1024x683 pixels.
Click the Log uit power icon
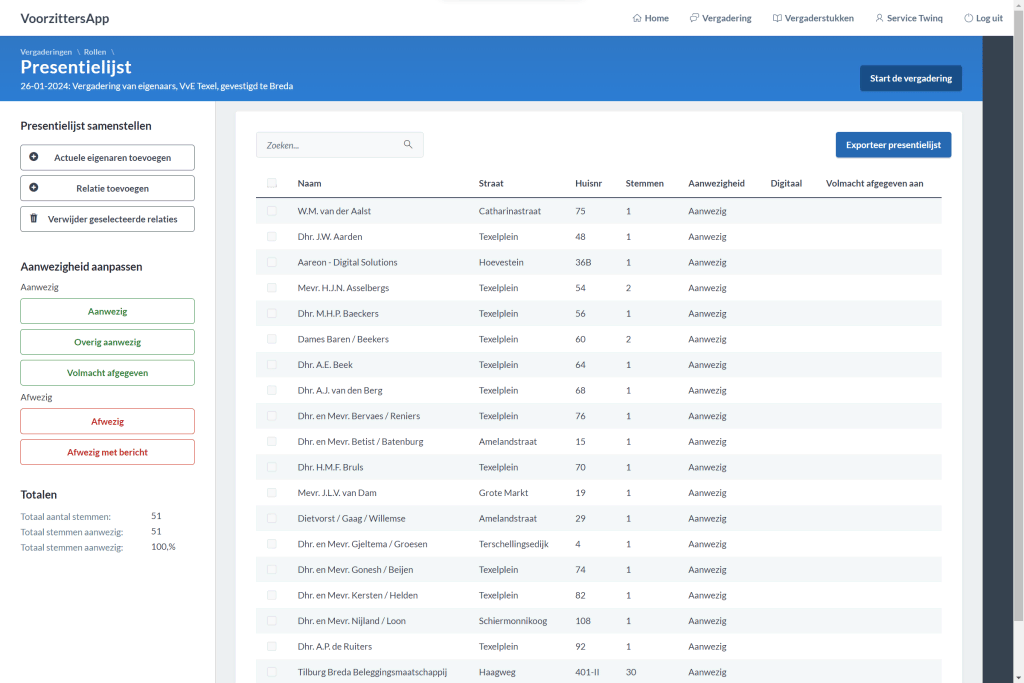click(968, 18)
